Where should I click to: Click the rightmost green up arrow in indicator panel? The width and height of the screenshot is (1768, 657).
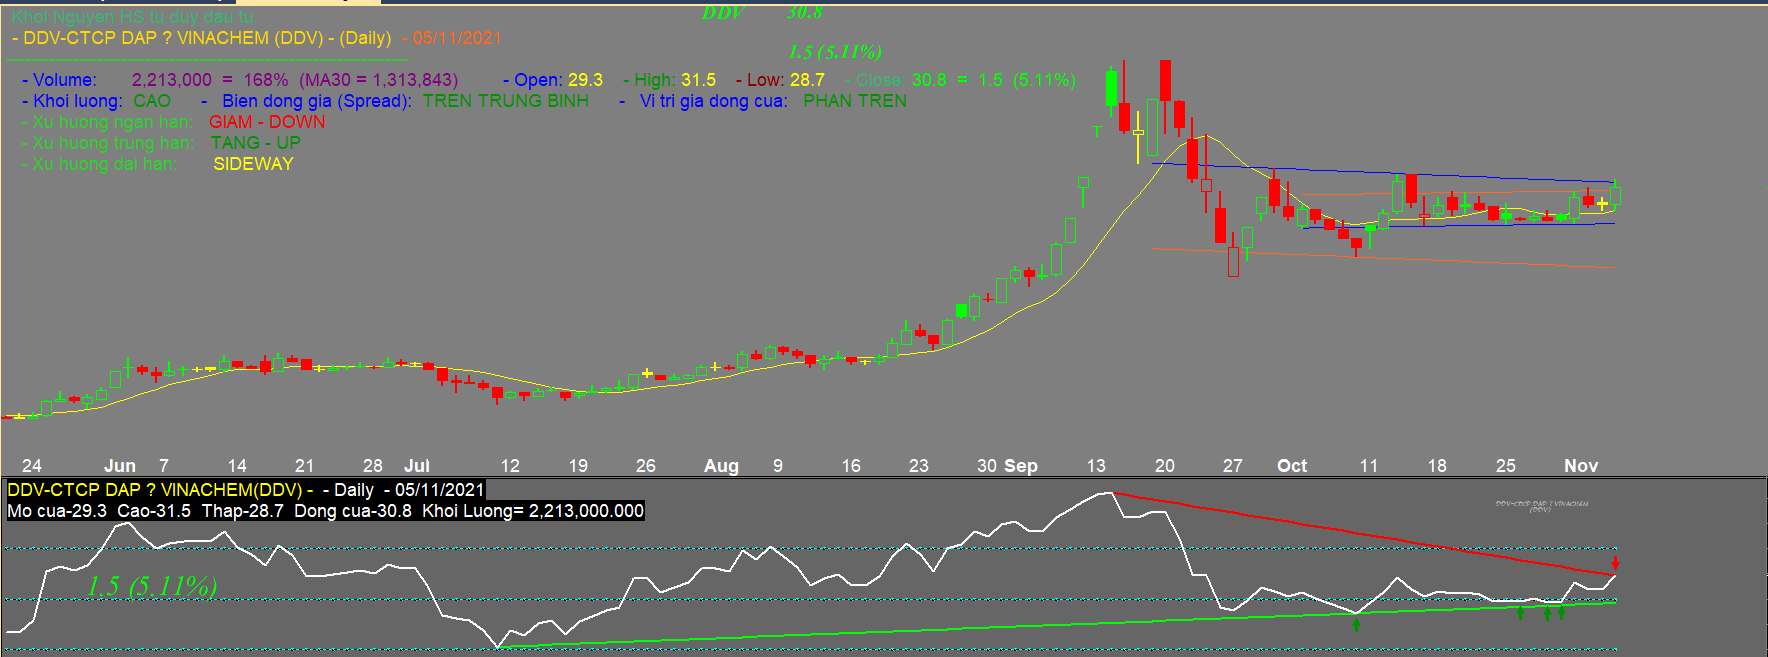pos(1561,613)
